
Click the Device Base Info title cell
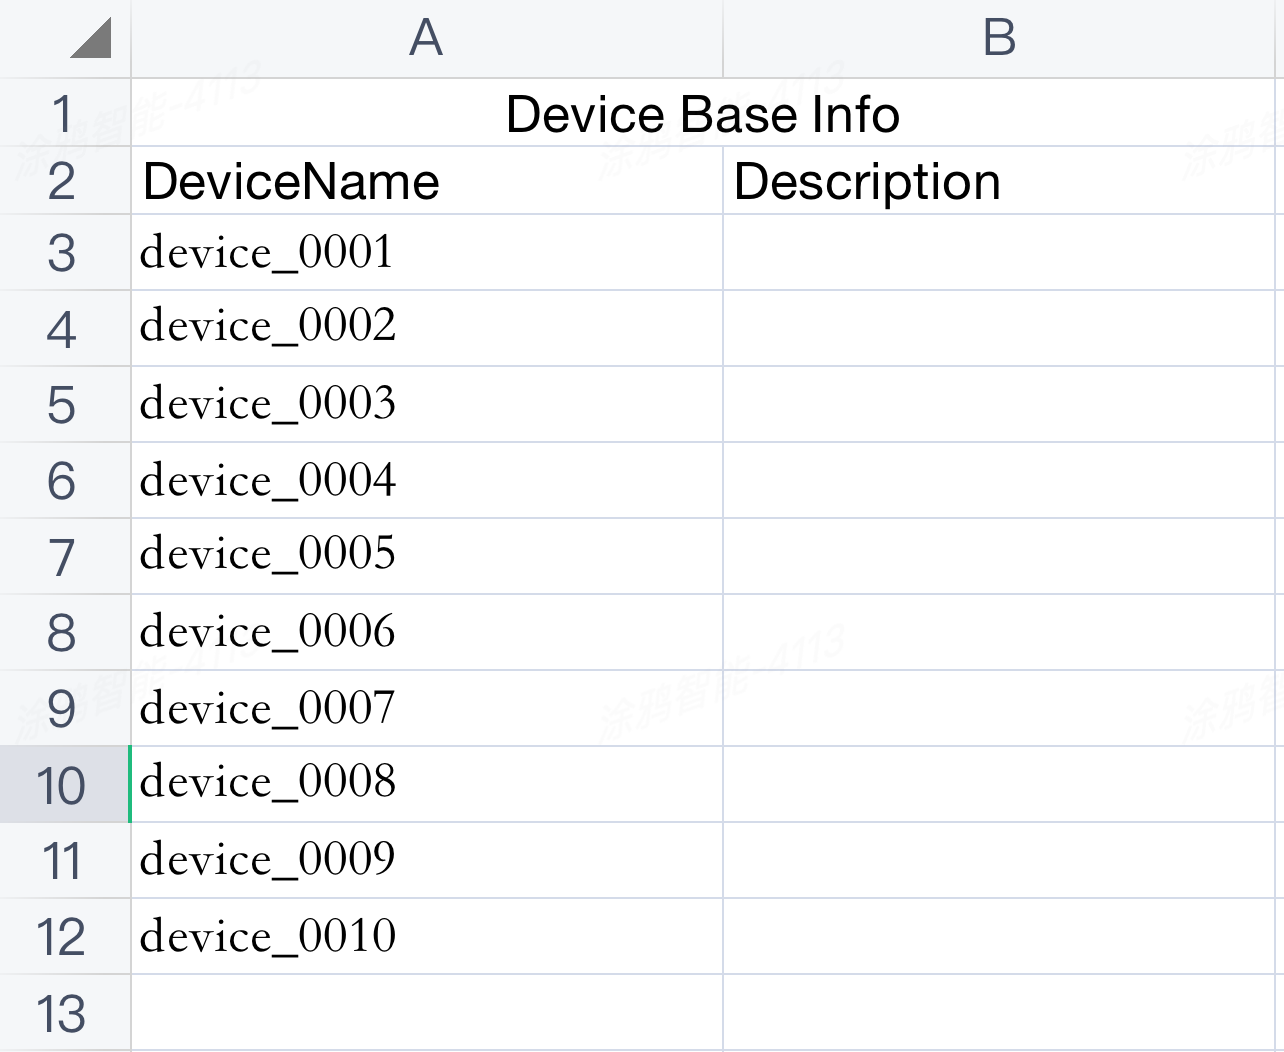(702, 114)
